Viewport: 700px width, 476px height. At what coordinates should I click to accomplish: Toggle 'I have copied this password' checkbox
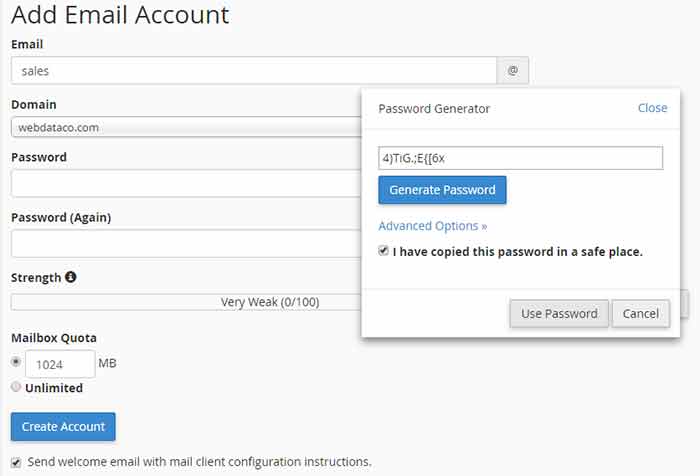point(383,251)
